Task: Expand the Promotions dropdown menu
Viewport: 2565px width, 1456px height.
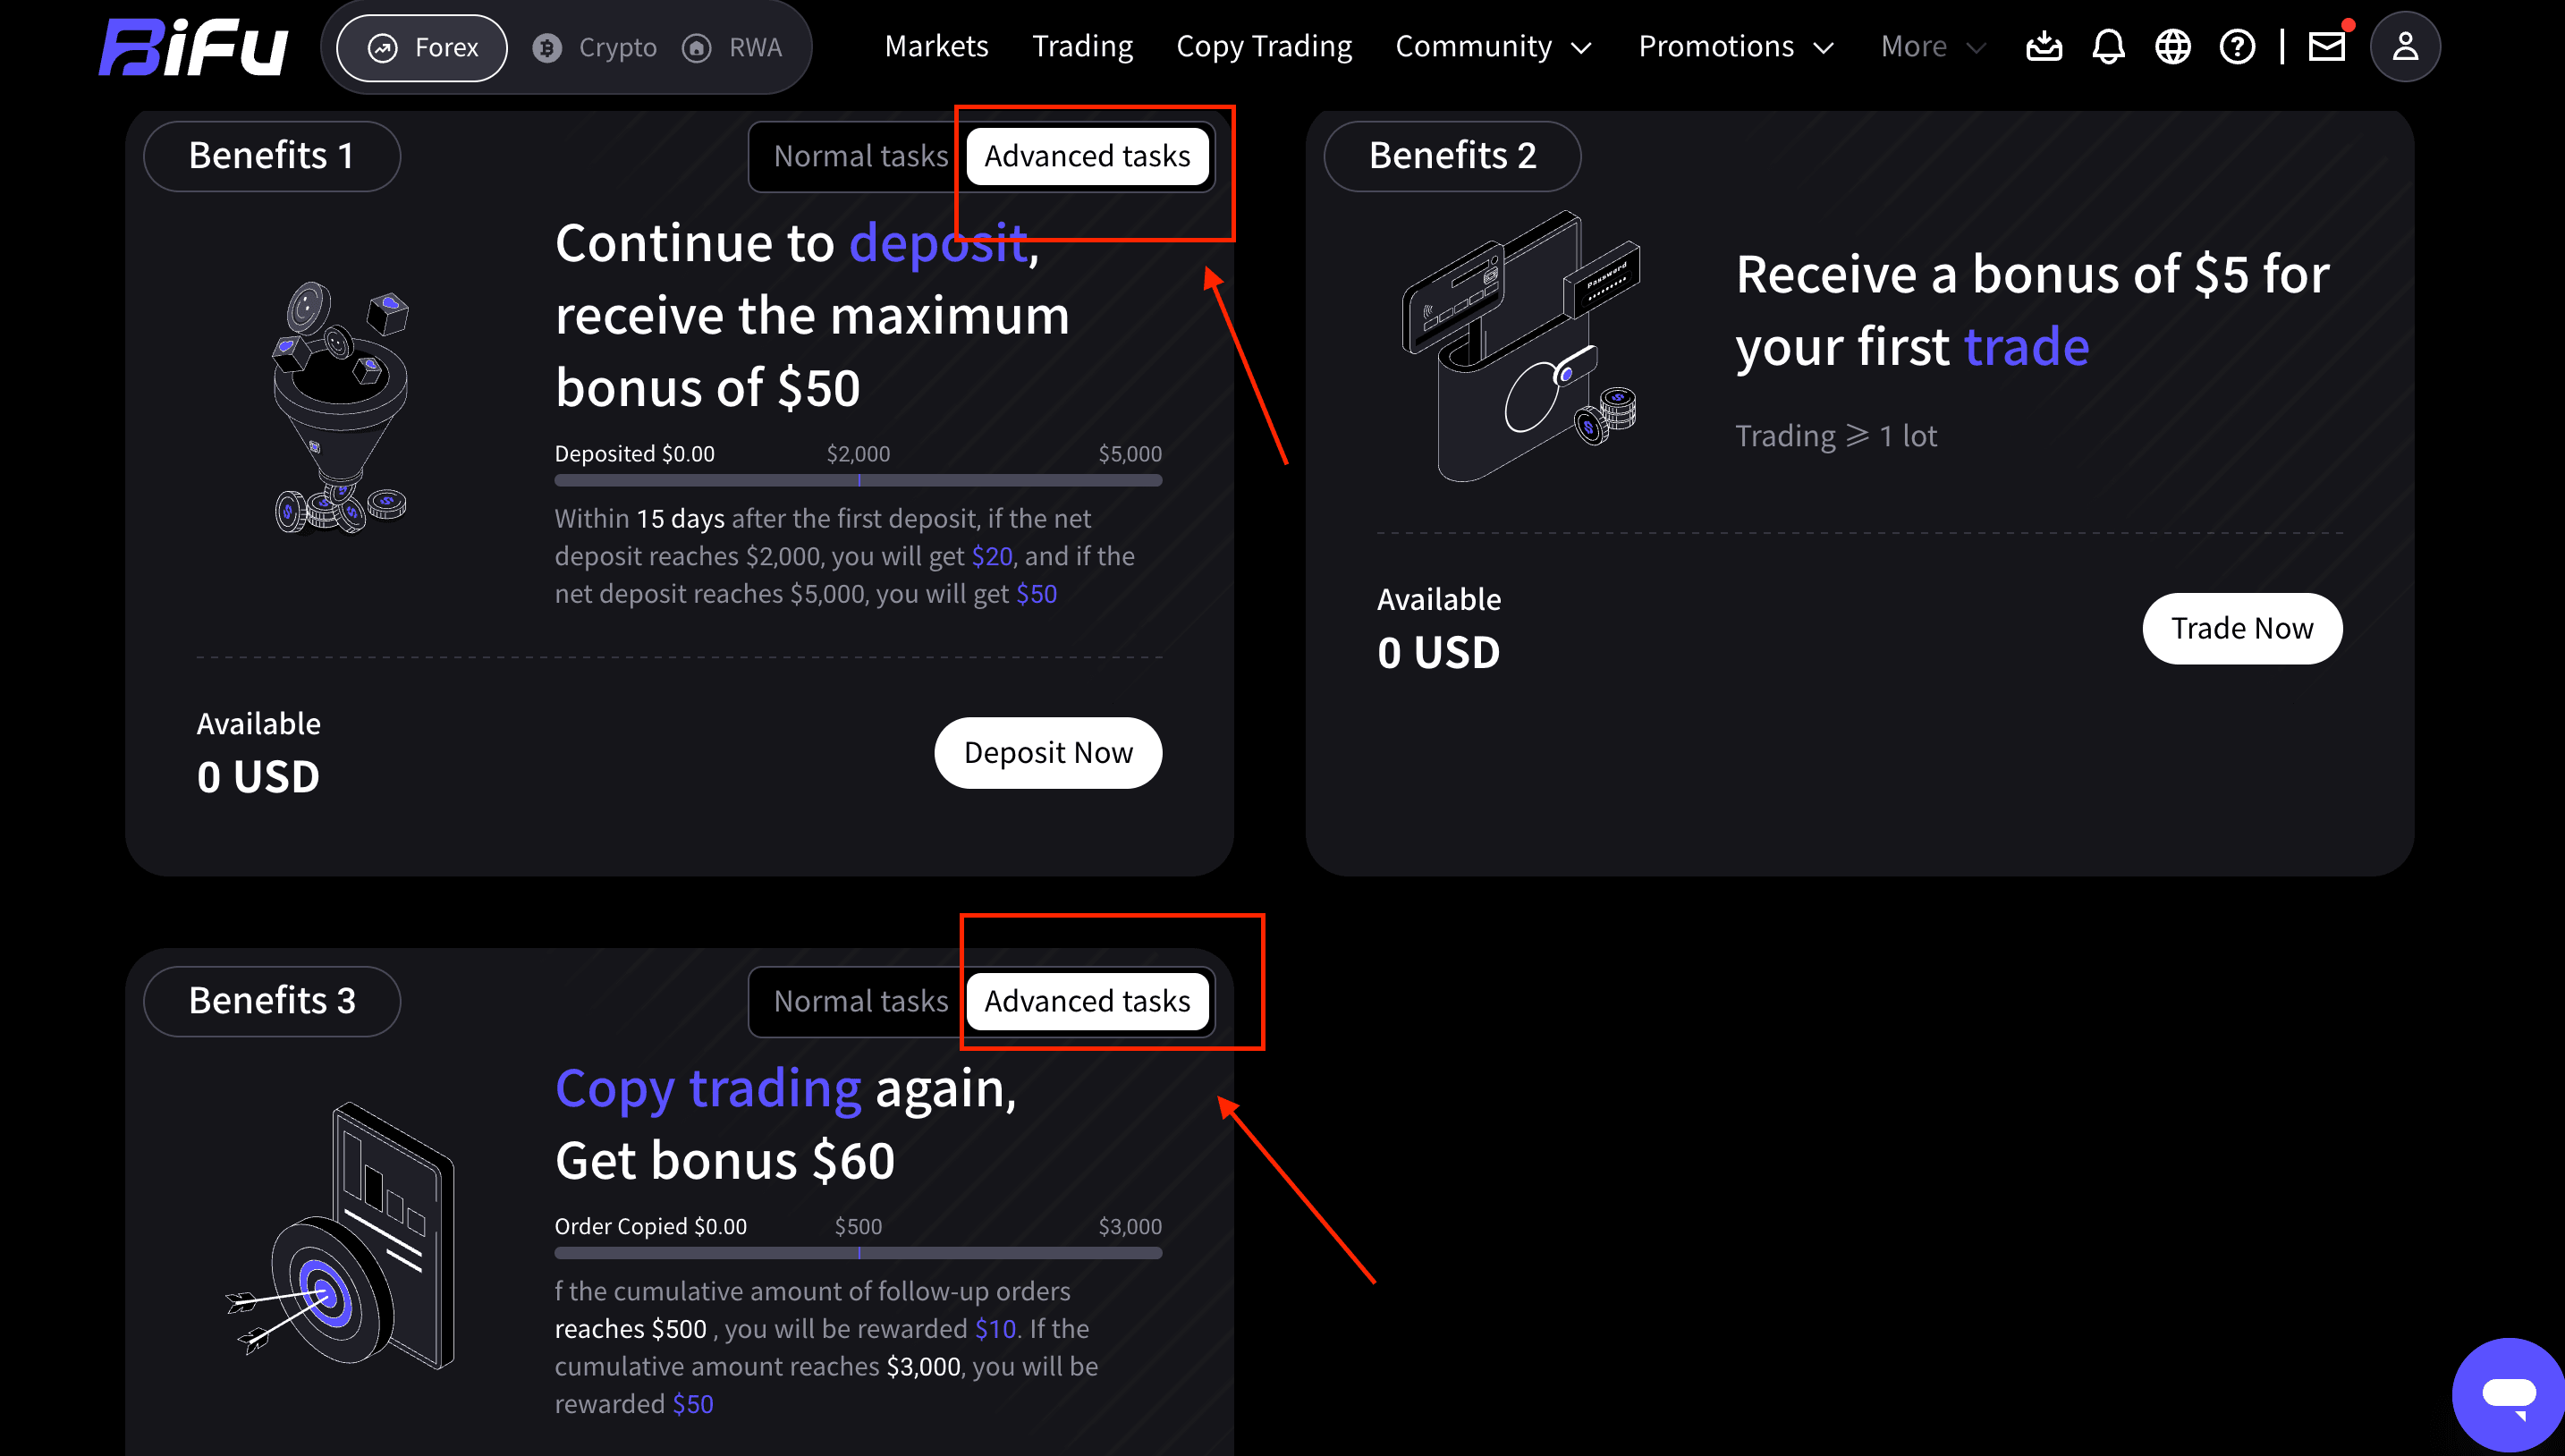Action: click(x=1736, y=47)
